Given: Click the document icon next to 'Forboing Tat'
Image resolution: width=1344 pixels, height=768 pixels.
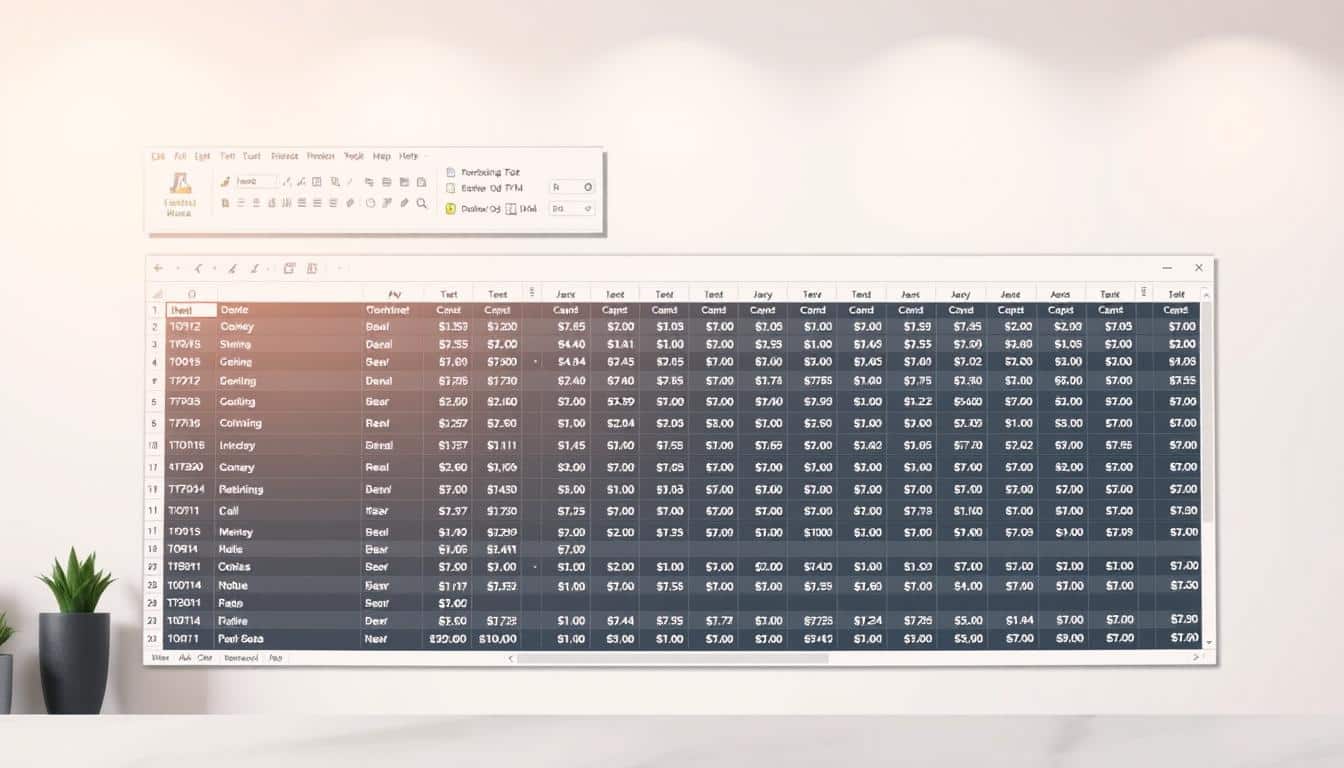Looking at the screenshot, I should [x=450, y=173].
